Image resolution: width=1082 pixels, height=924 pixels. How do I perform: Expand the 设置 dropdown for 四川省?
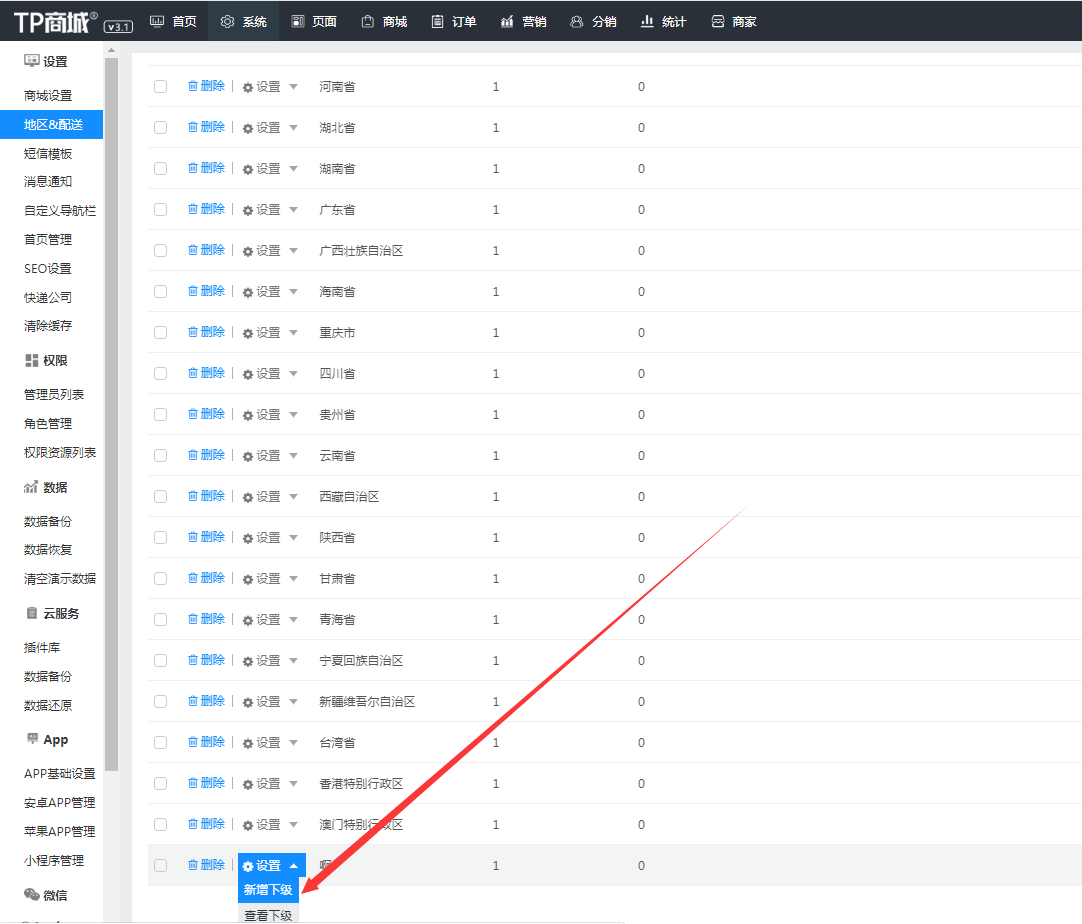point(293,373)
